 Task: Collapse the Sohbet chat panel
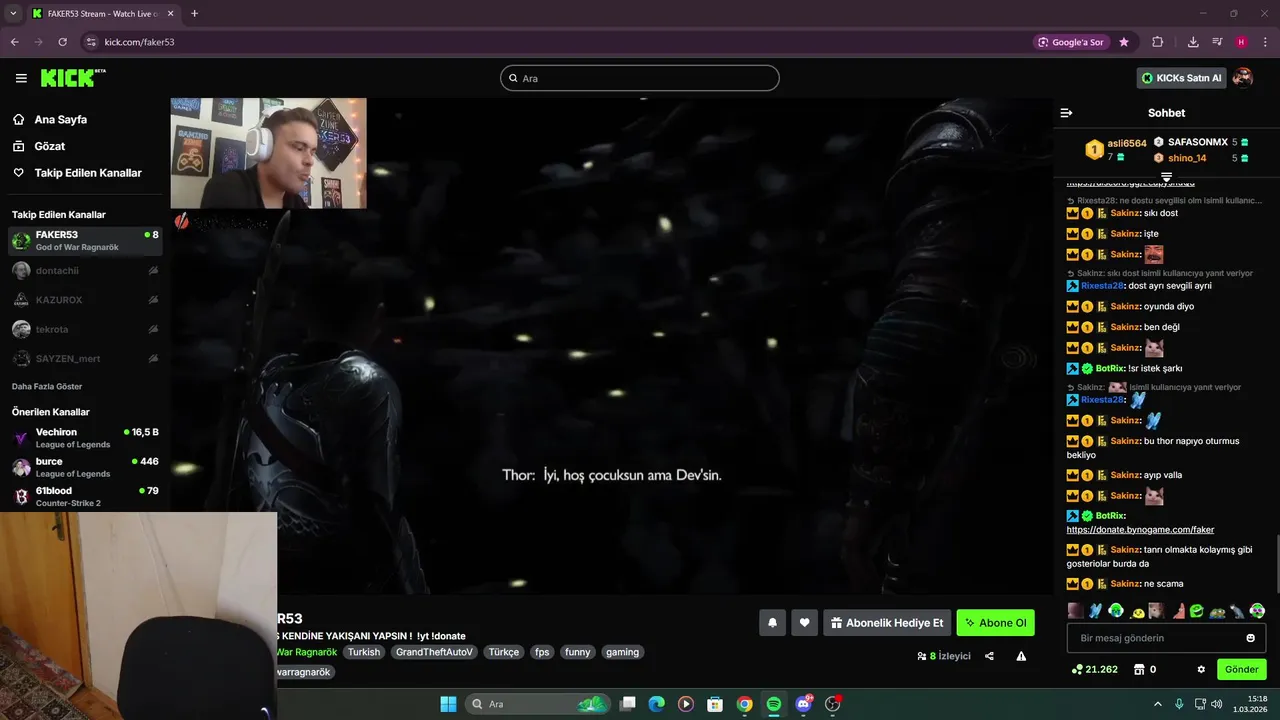point(1066,113)
